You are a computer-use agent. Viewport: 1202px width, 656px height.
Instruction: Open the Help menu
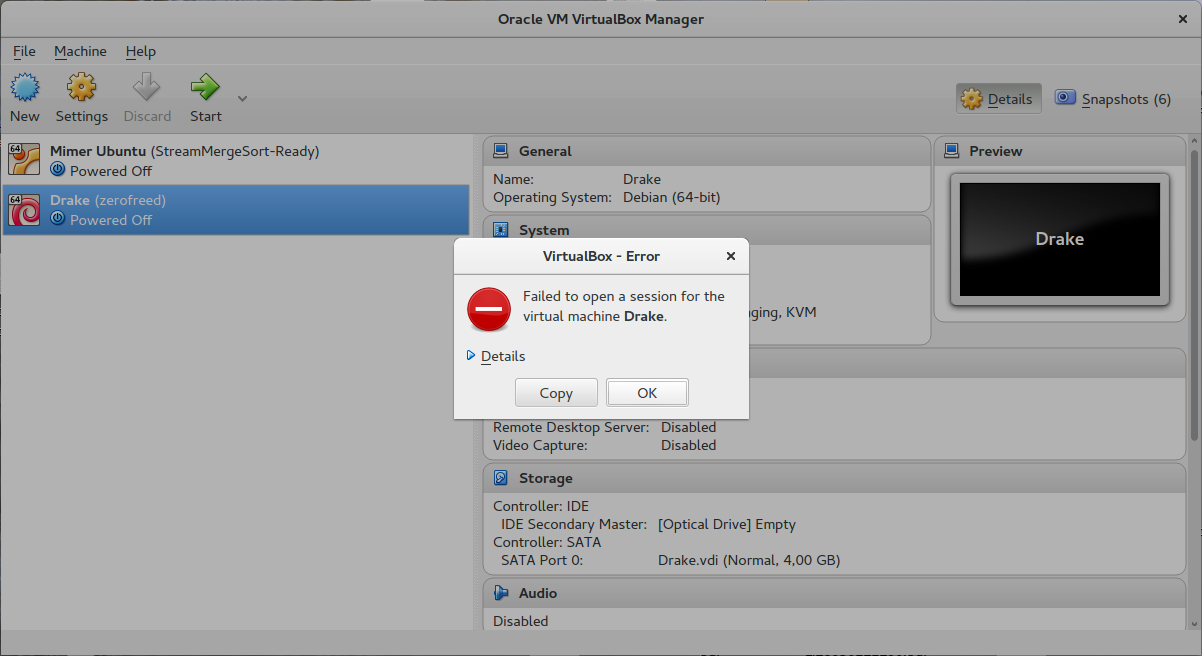tap(141, 51)
